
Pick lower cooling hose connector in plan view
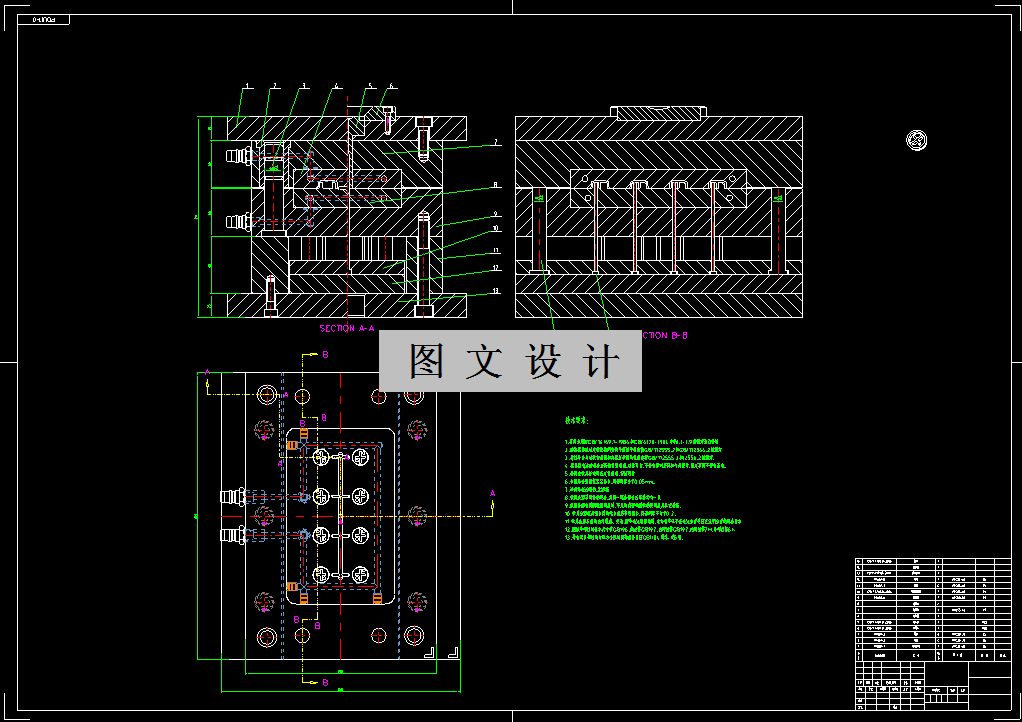(233, 536)
